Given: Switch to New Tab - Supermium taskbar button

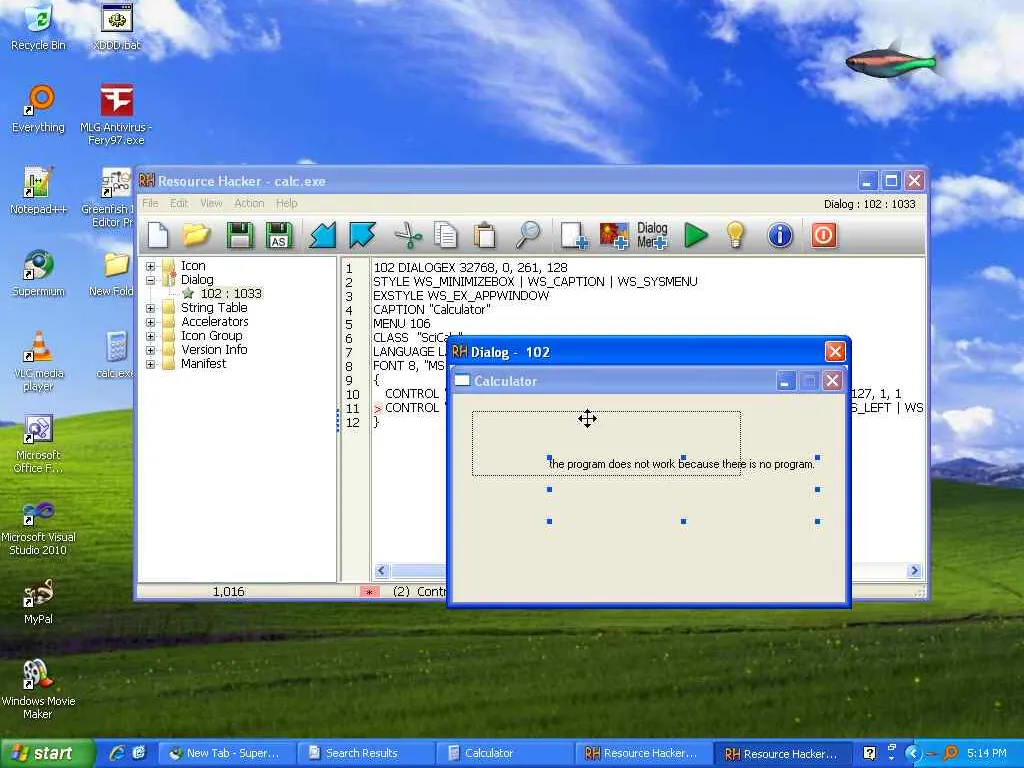Looking at the screenshot, I should (226, 753).
